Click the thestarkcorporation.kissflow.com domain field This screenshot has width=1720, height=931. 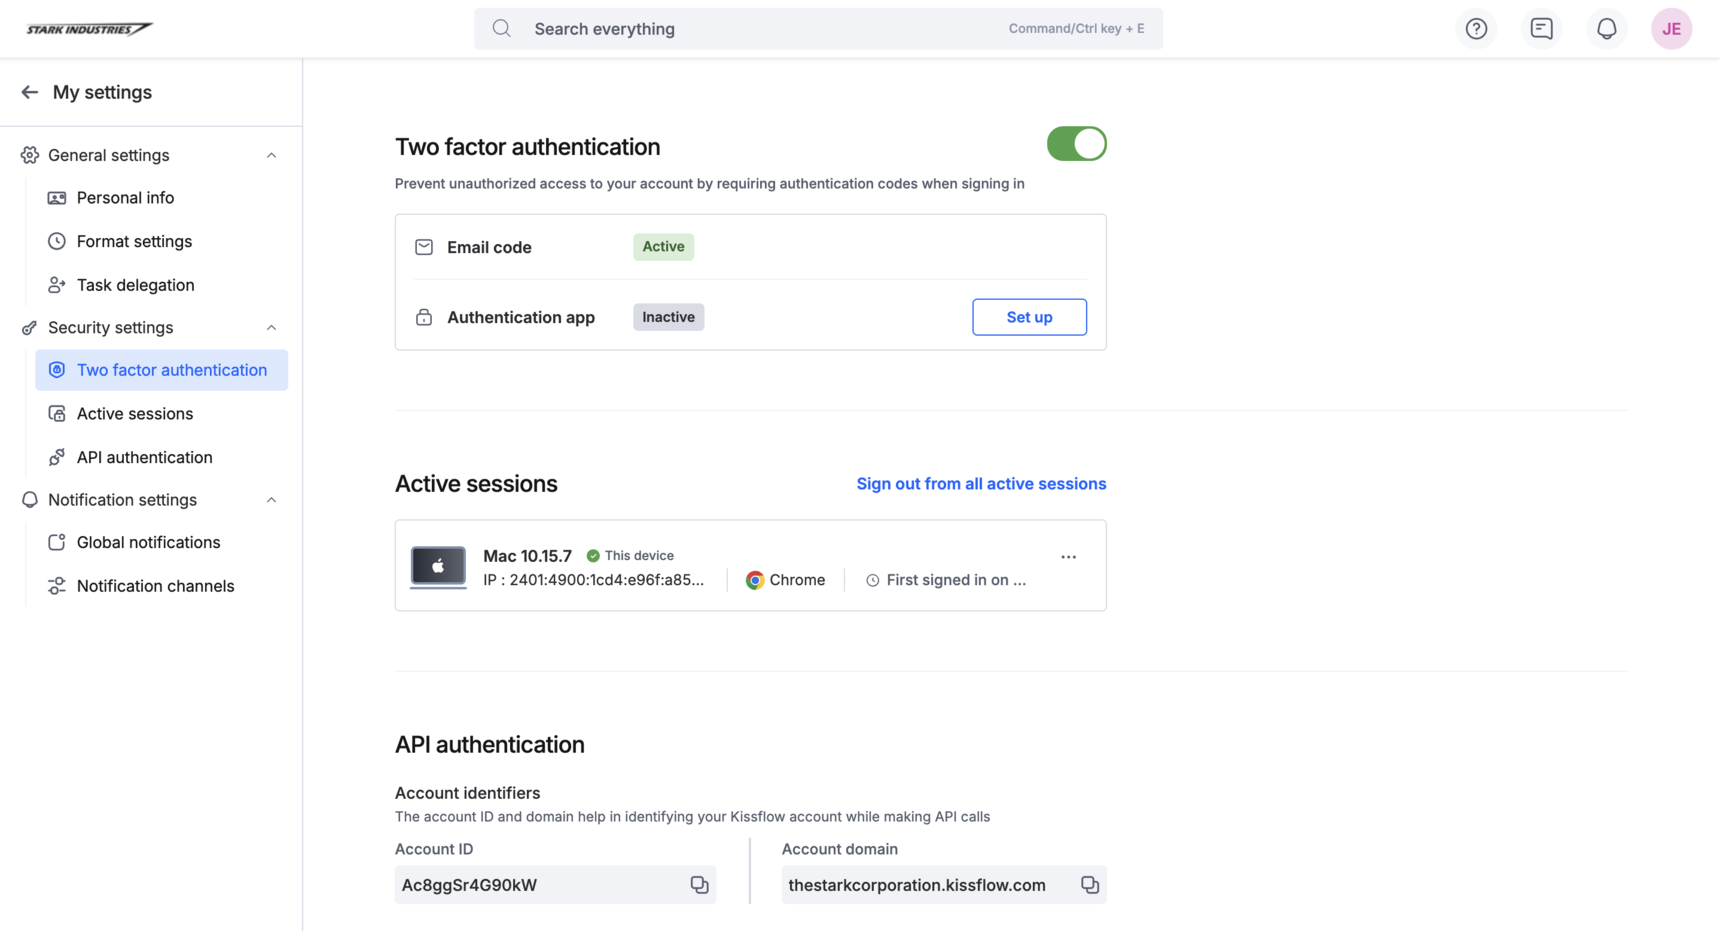click(944, 885)
